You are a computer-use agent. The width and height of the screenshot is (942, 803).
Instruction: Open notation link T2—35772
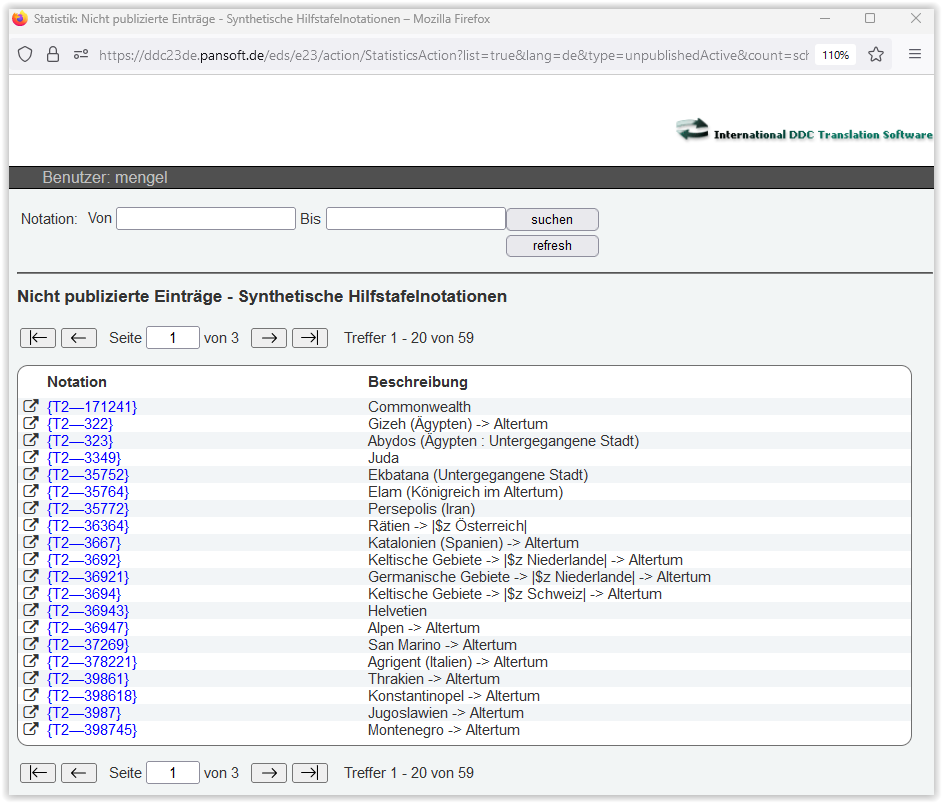(88, 509)
